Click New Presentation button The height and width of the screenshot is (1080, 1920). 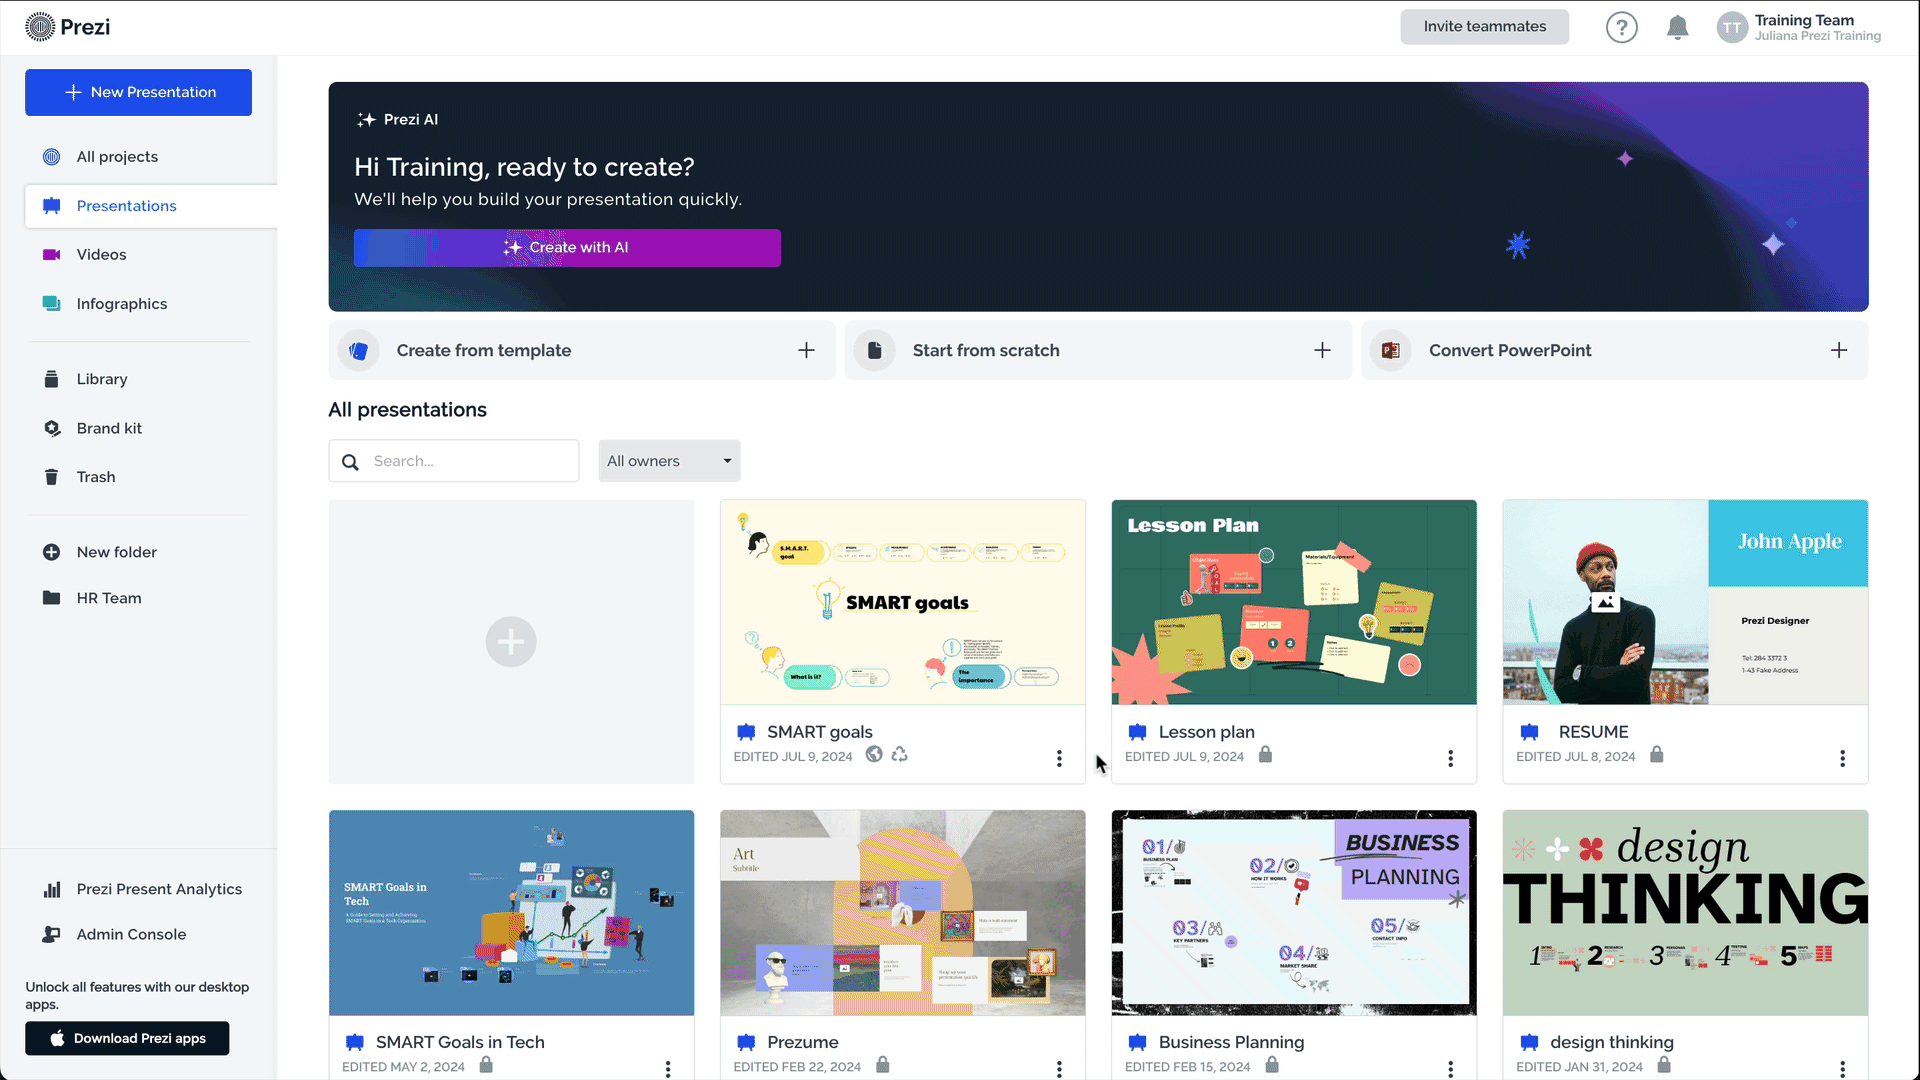point(138,92)
